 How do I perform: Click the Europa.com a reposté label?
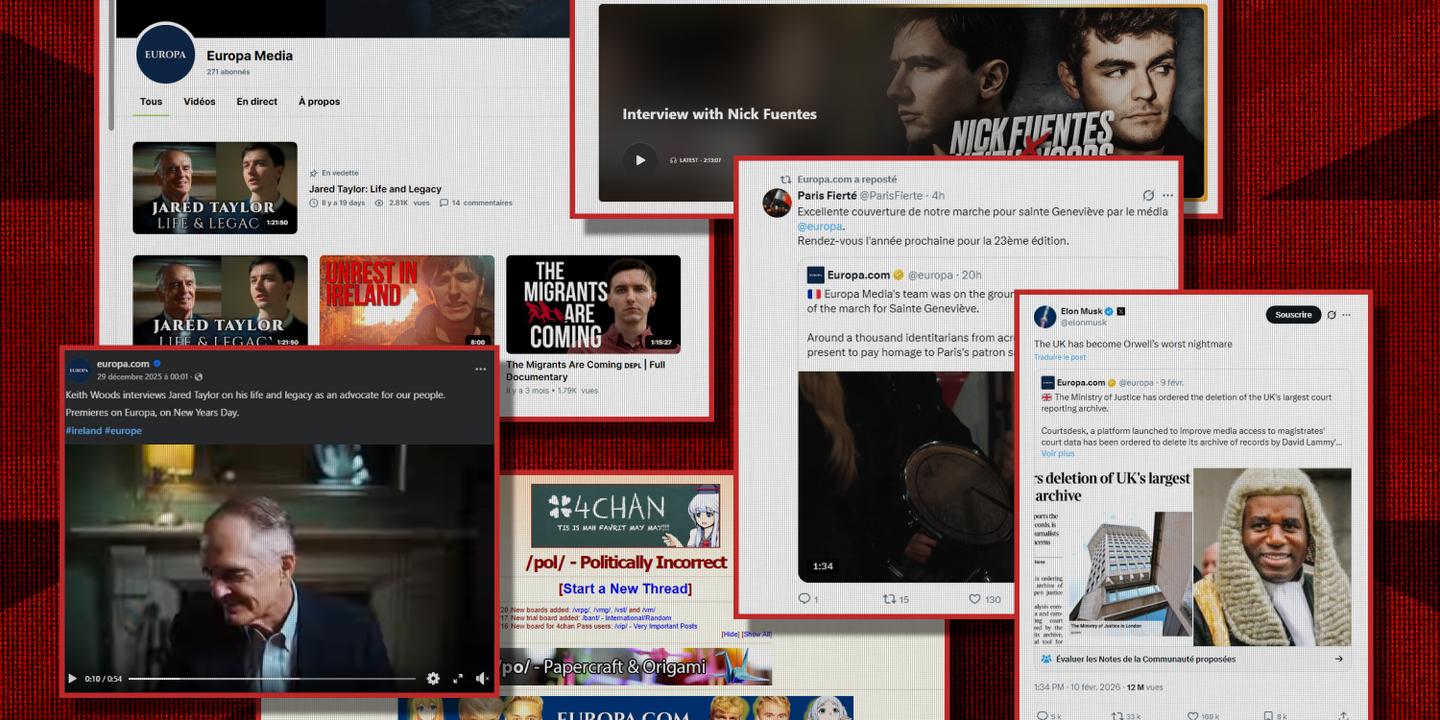847,180
